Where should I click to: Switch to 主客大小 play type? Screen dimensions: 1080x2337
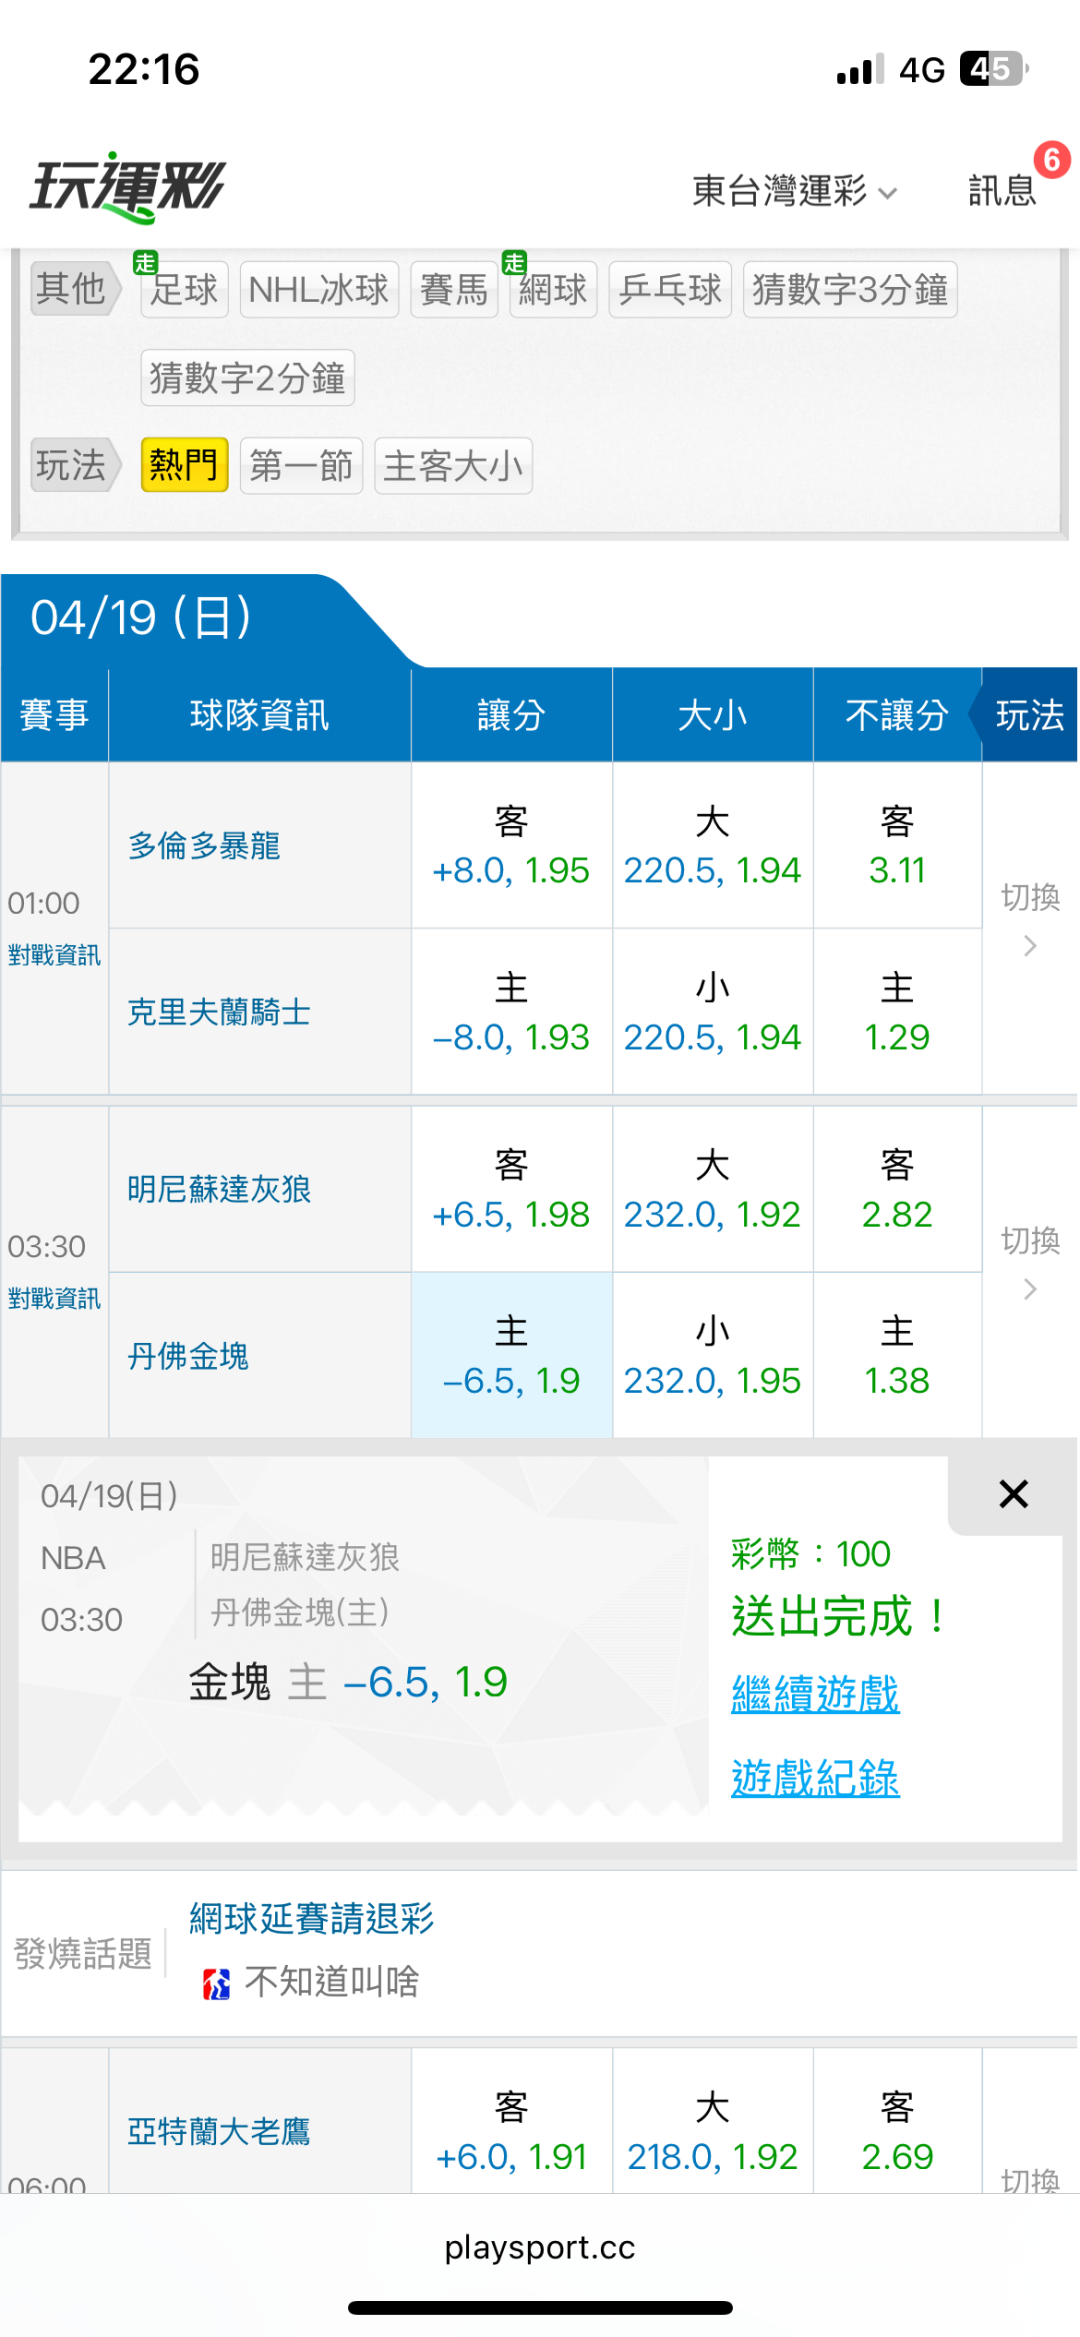point(453,466)
